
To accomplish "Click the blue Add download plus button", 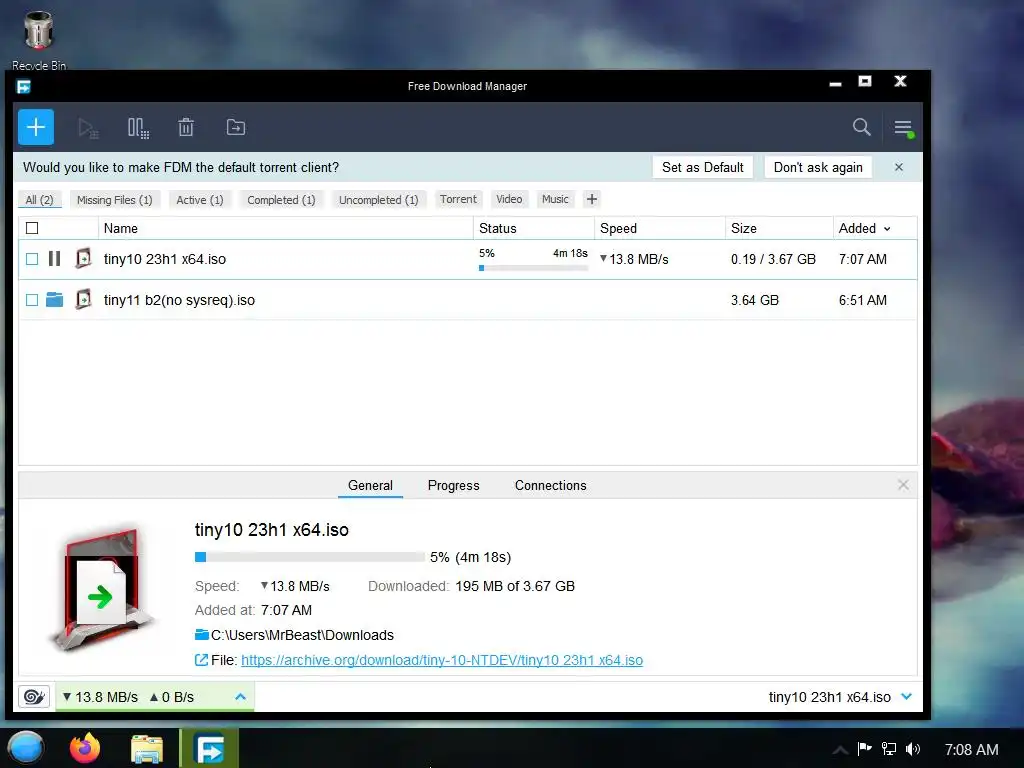I will [x=36, y=127].
